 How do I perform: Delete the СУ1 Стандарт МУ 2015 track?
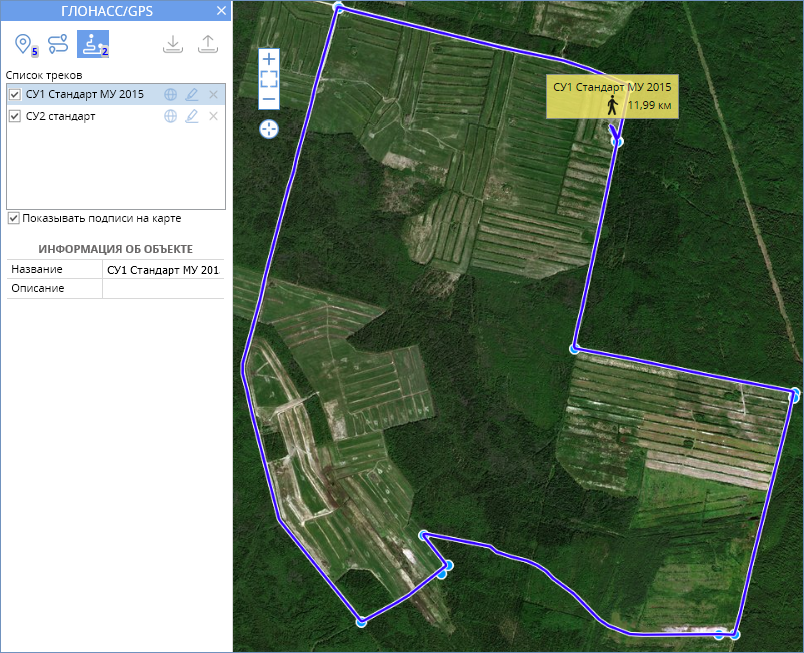tap(213, 94)
